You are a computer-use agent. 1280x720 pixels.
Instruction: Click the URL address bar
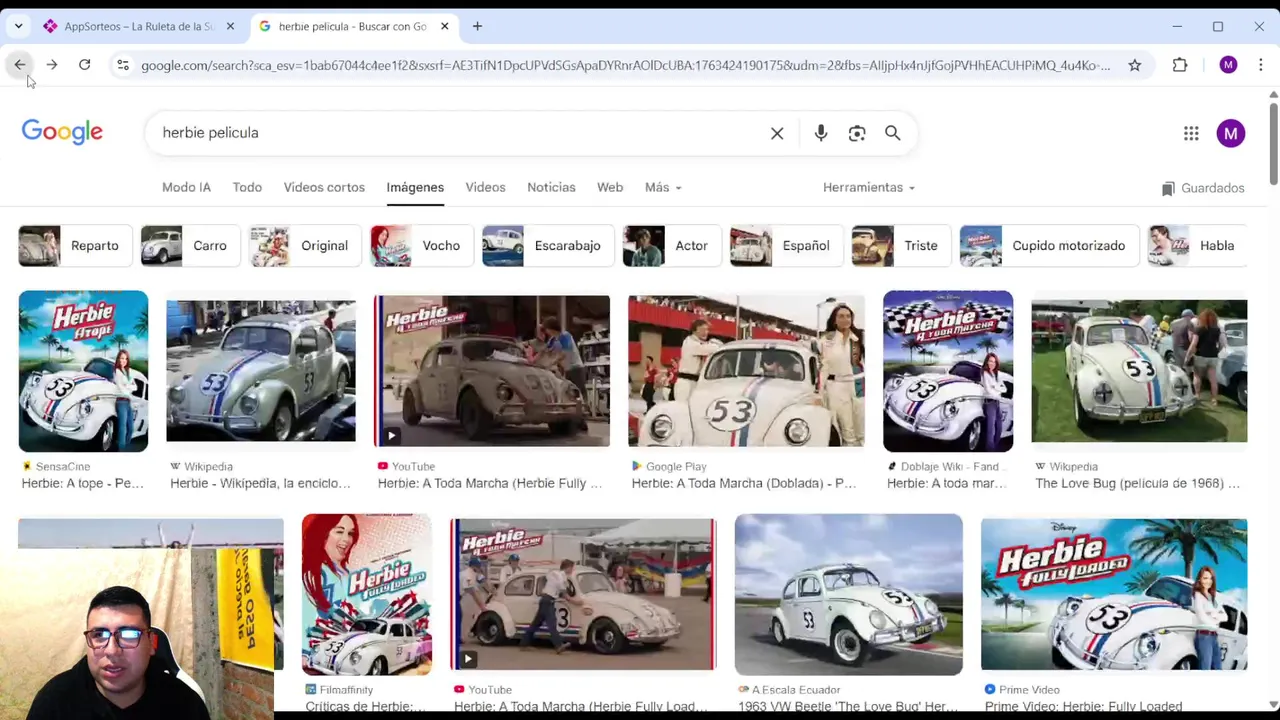pyautogui.click(x=625, y=65)
